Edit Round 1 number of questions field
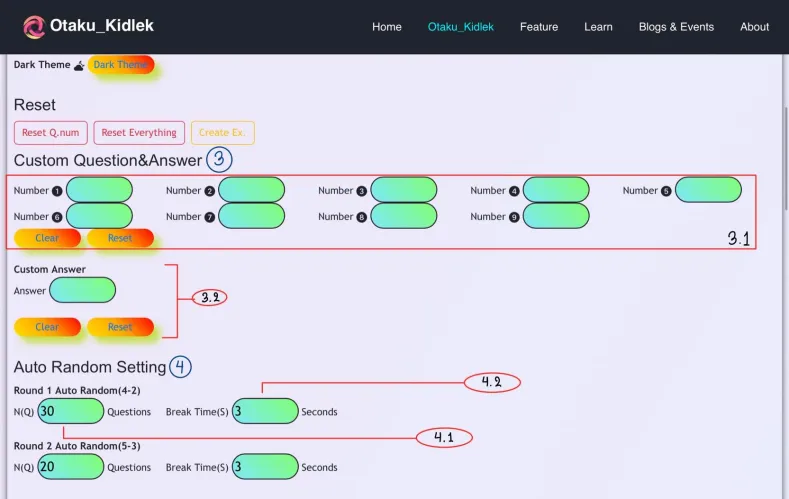This screenshot has height=499, width=789. [x=71, y=411]
